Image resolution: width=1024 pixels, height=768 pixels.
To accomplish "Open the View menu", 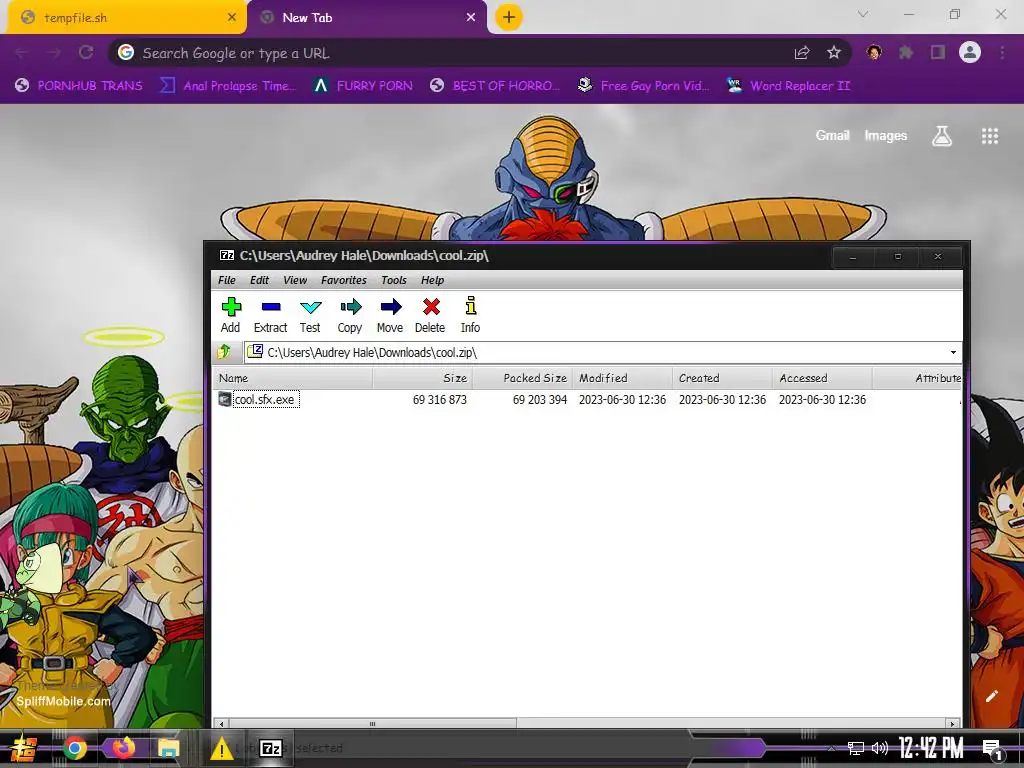I will (x=295, y=280).
